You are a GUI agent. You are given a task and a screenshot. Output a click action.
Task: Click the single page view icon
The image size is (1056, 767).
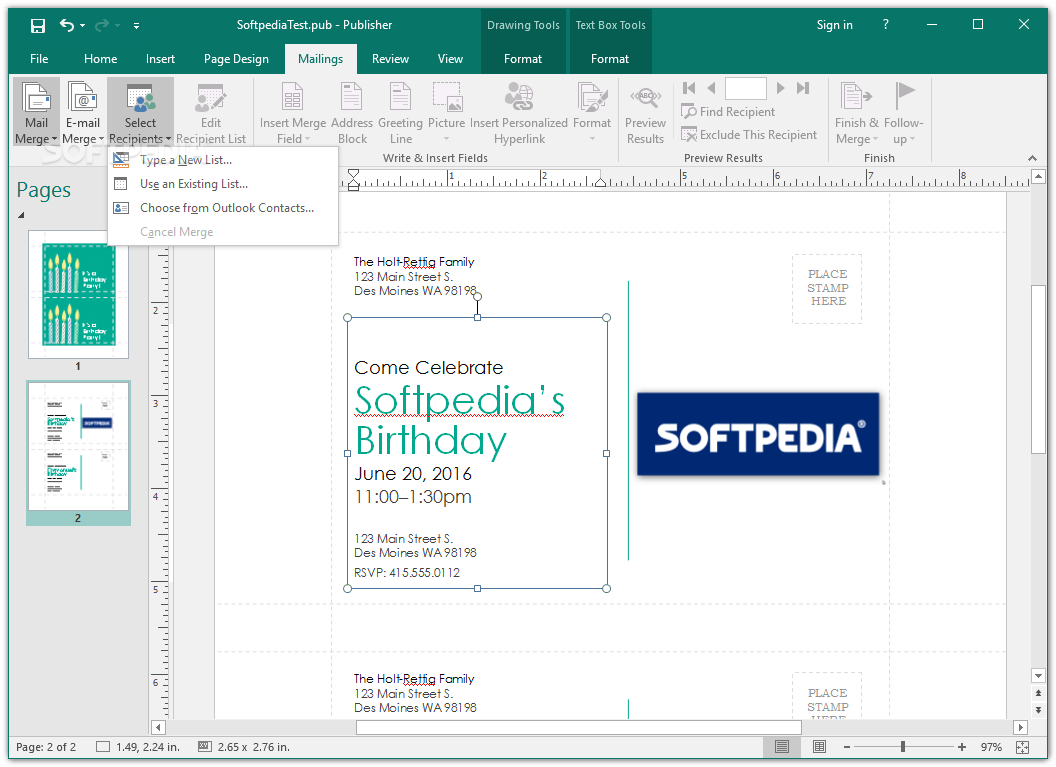click(x=781, y=747)
